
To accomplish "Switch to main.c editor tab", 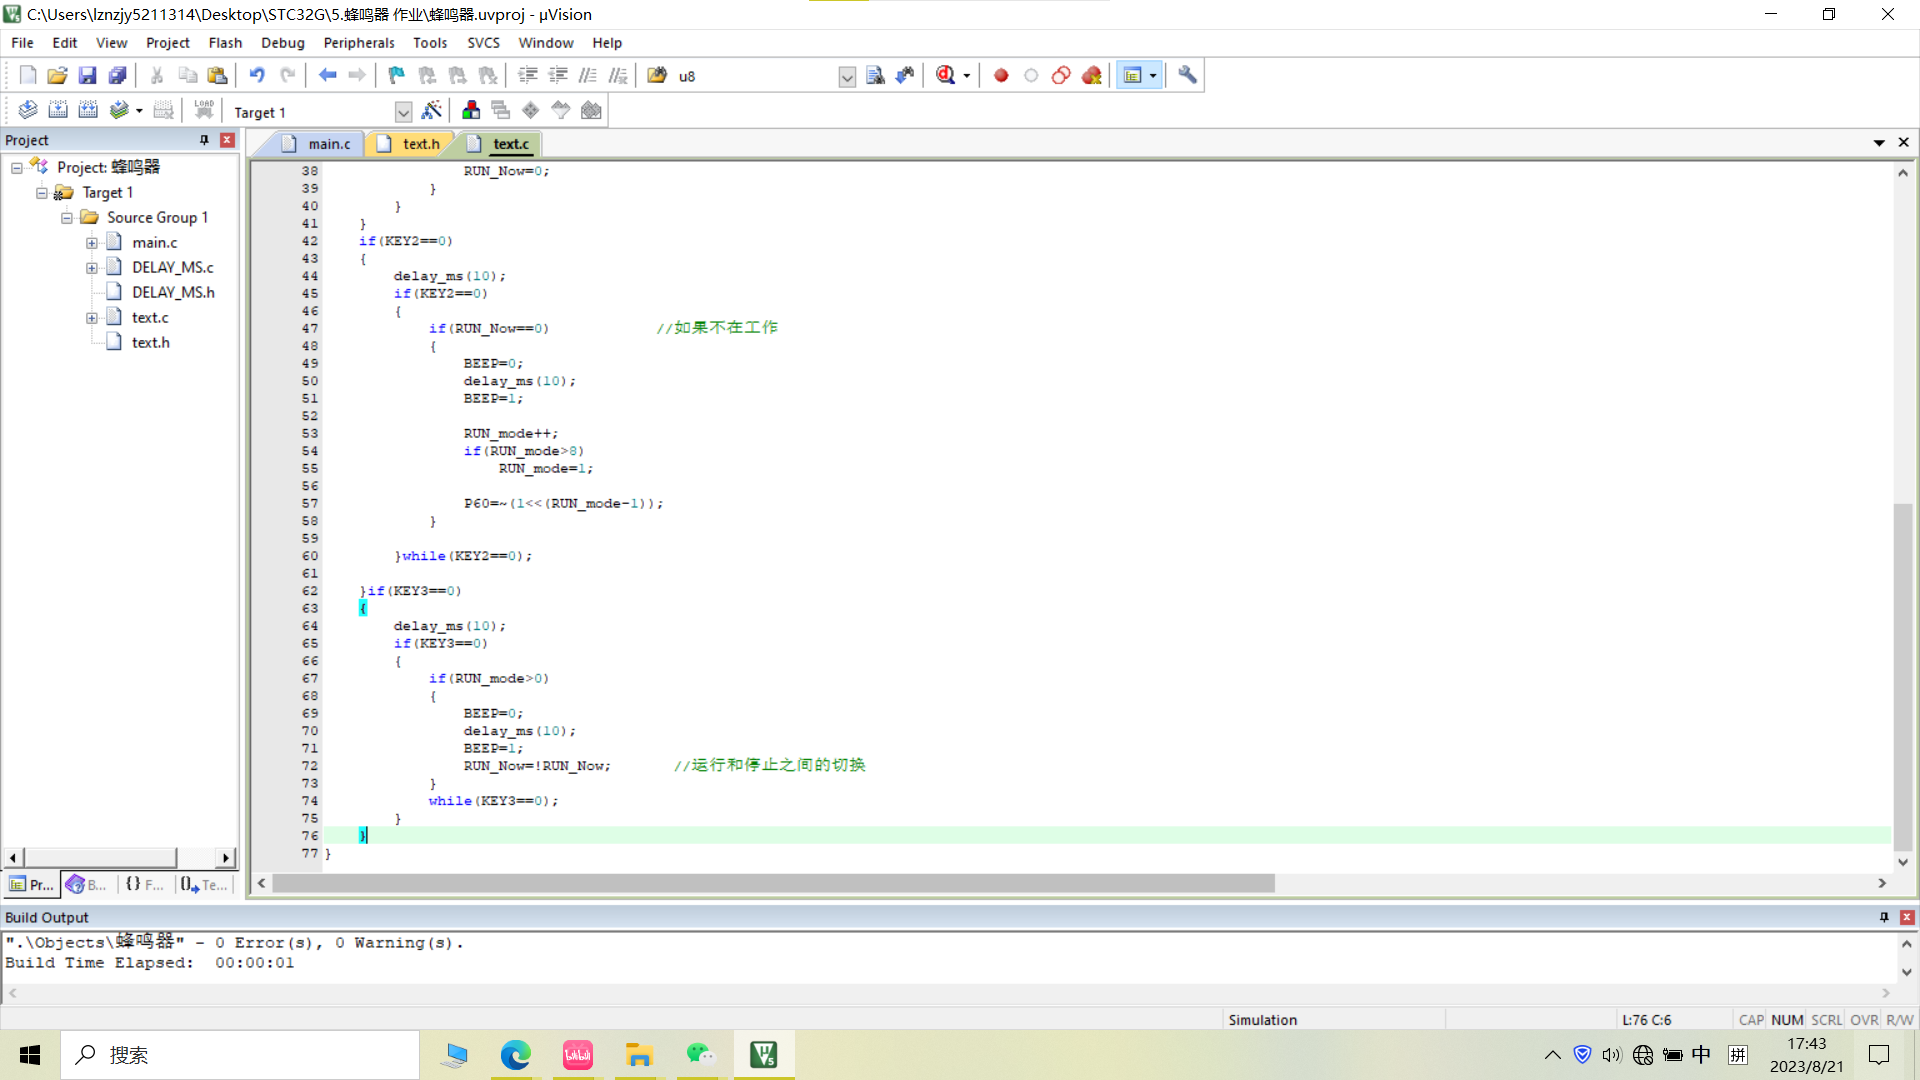I will click(318, 144).
